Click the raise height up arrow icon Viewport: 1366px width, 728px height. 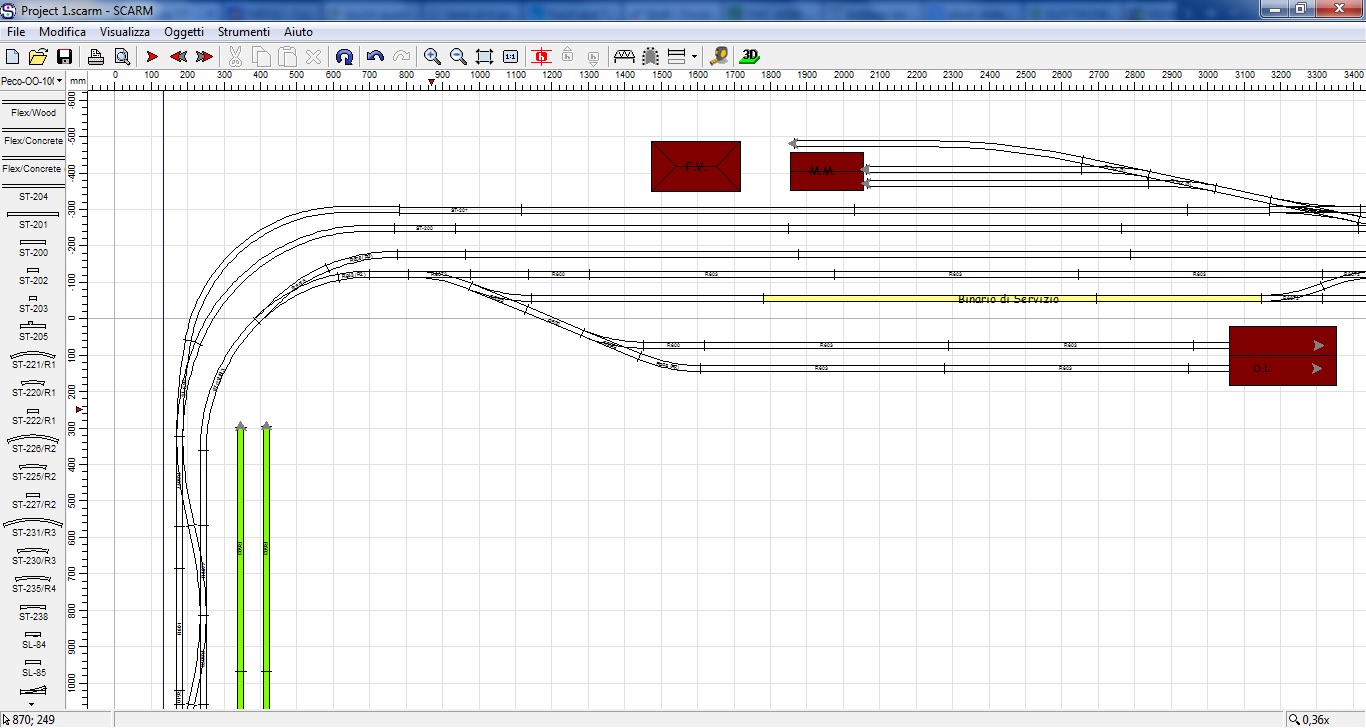point(567,57)
